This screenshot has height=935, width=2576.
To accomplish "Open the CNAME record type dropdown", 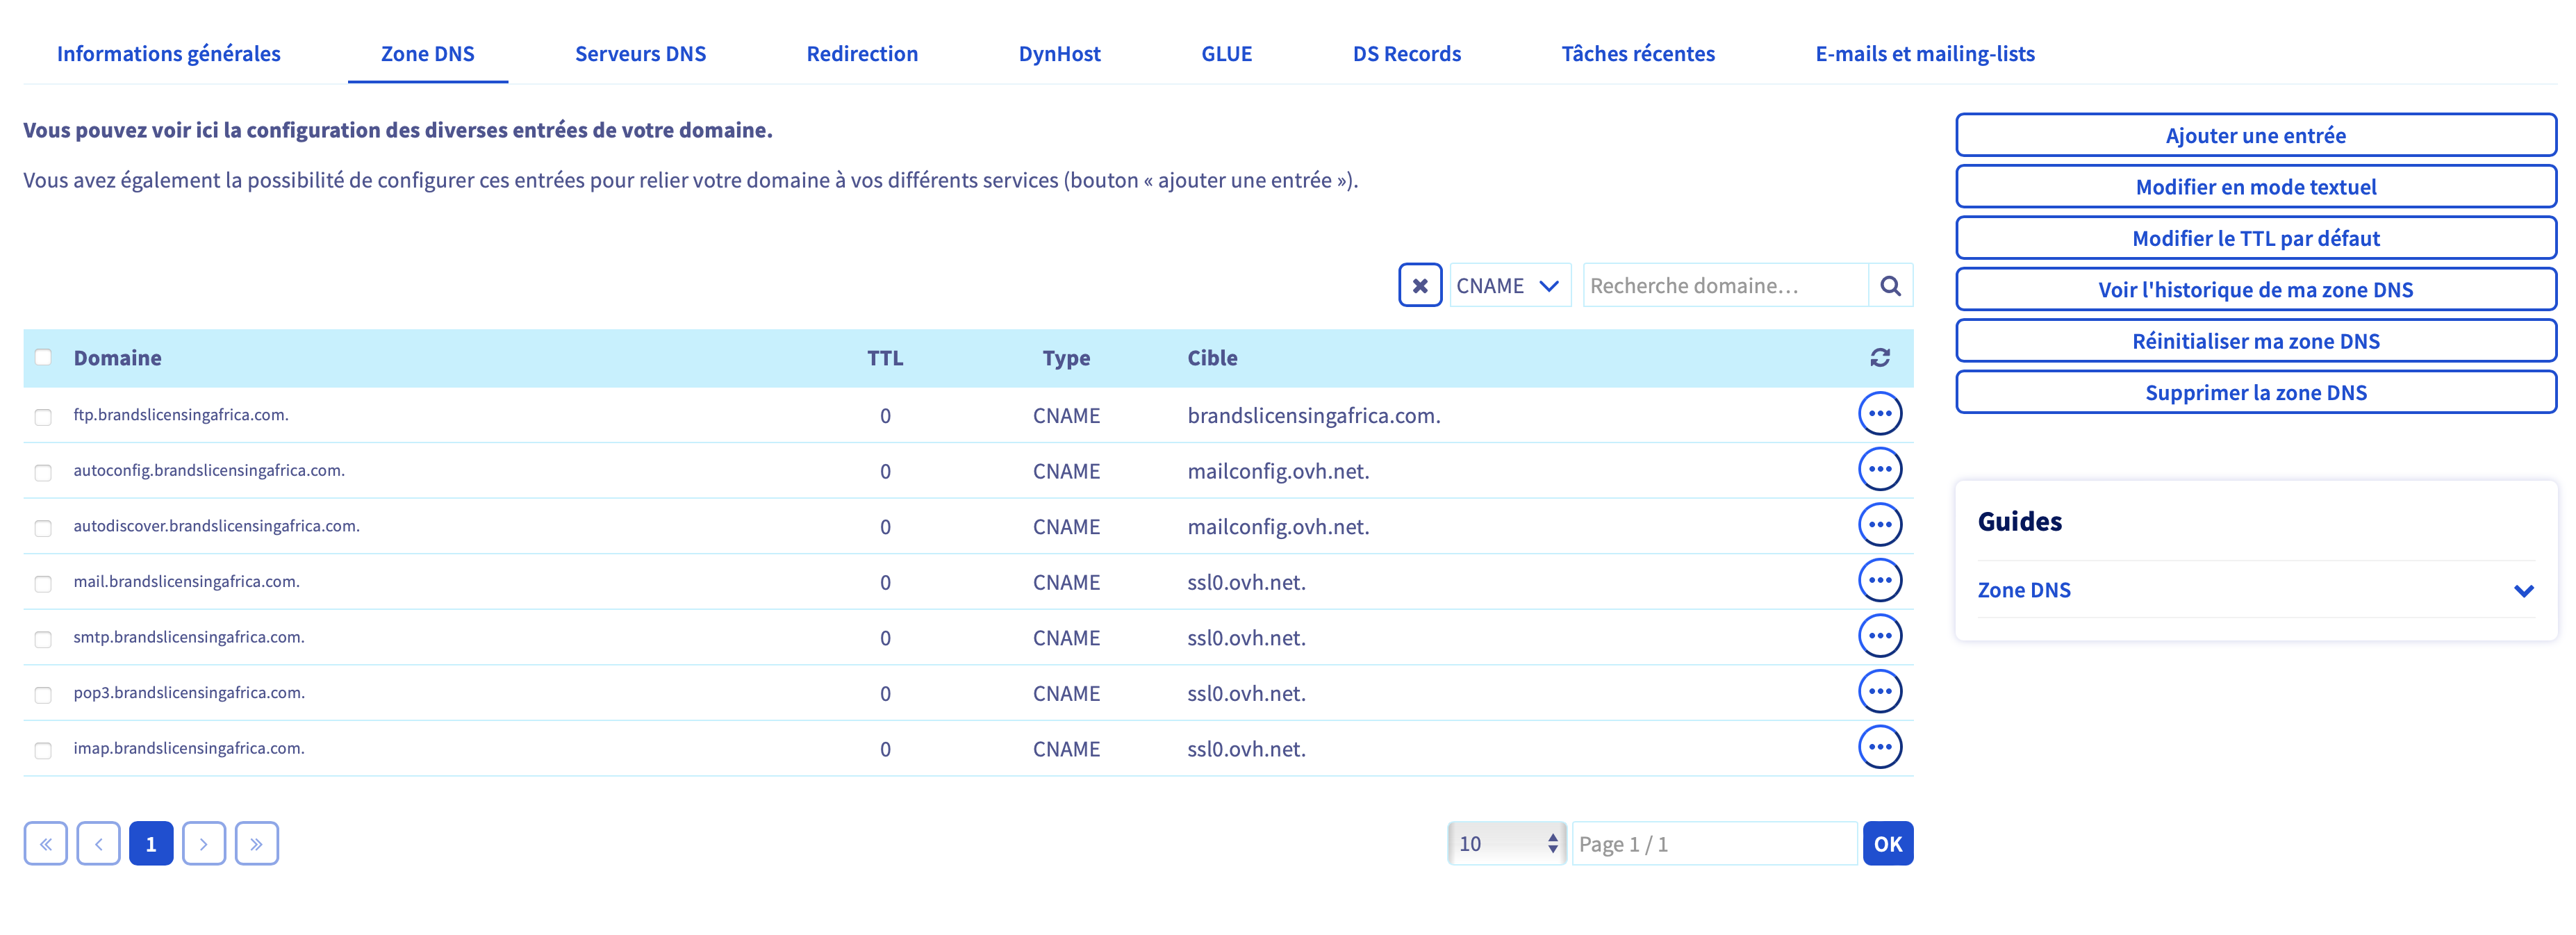I will pyautogui.click(x=1509, y=286).
